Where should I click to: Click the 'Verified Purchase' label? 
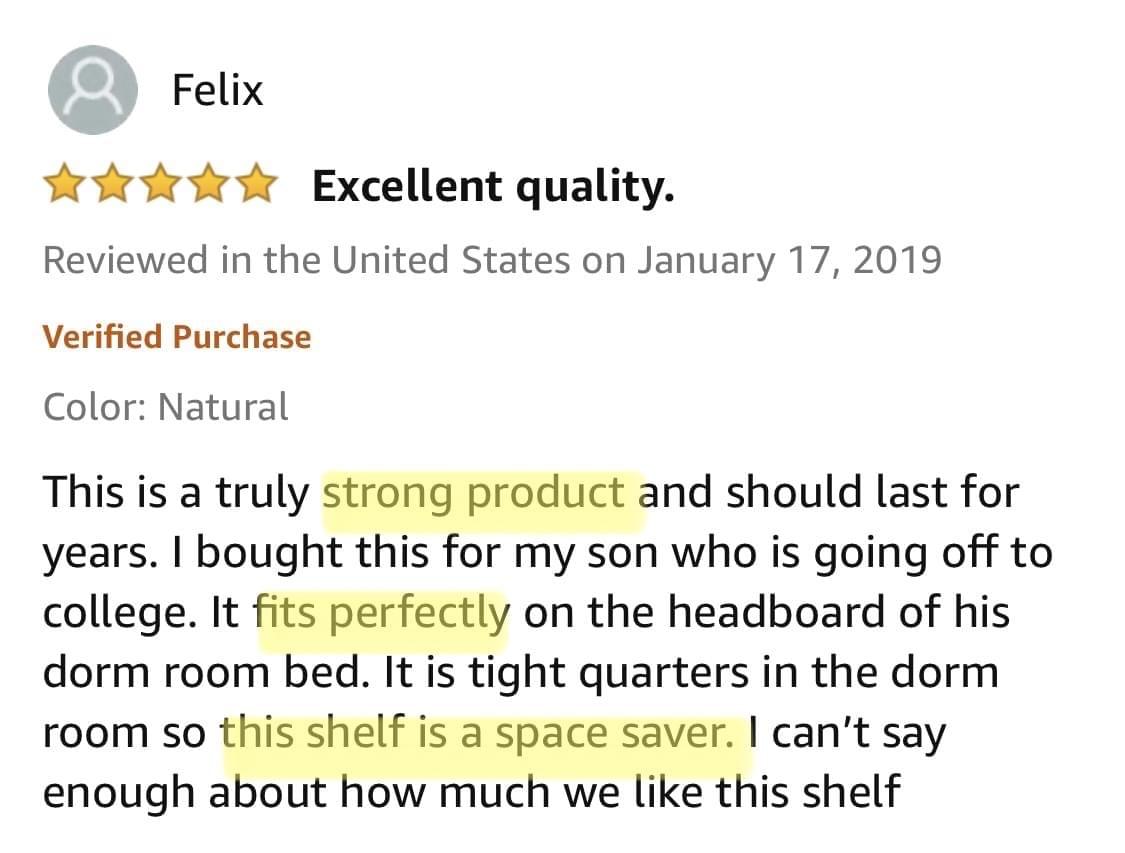(x=177, y=336)
